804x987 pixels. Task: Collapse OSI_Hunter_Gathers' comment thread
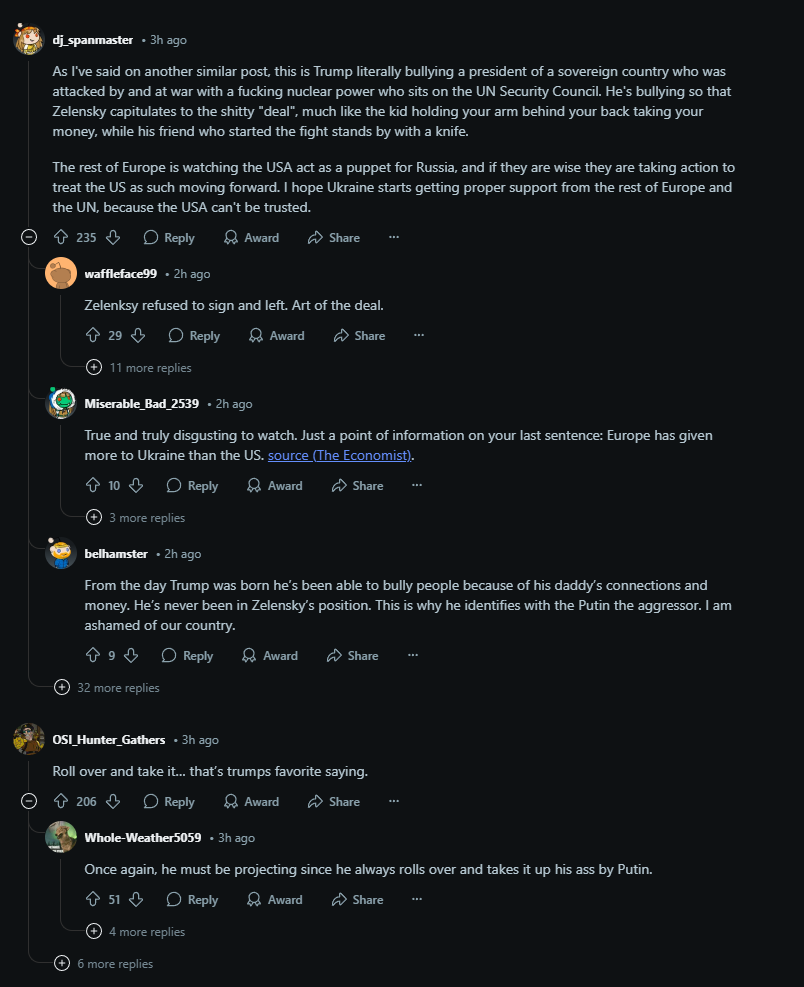click(x=29, y=801)
